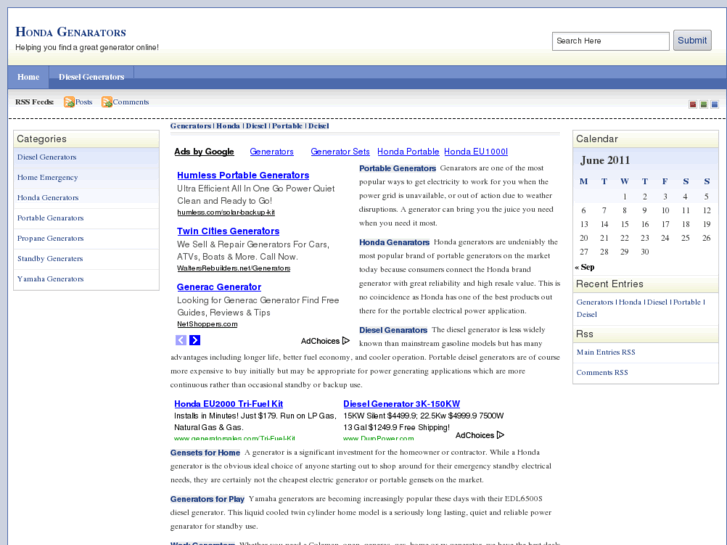Select the green theme color swatch
This screenshot has width=727, height=545.
coord(703,104)
